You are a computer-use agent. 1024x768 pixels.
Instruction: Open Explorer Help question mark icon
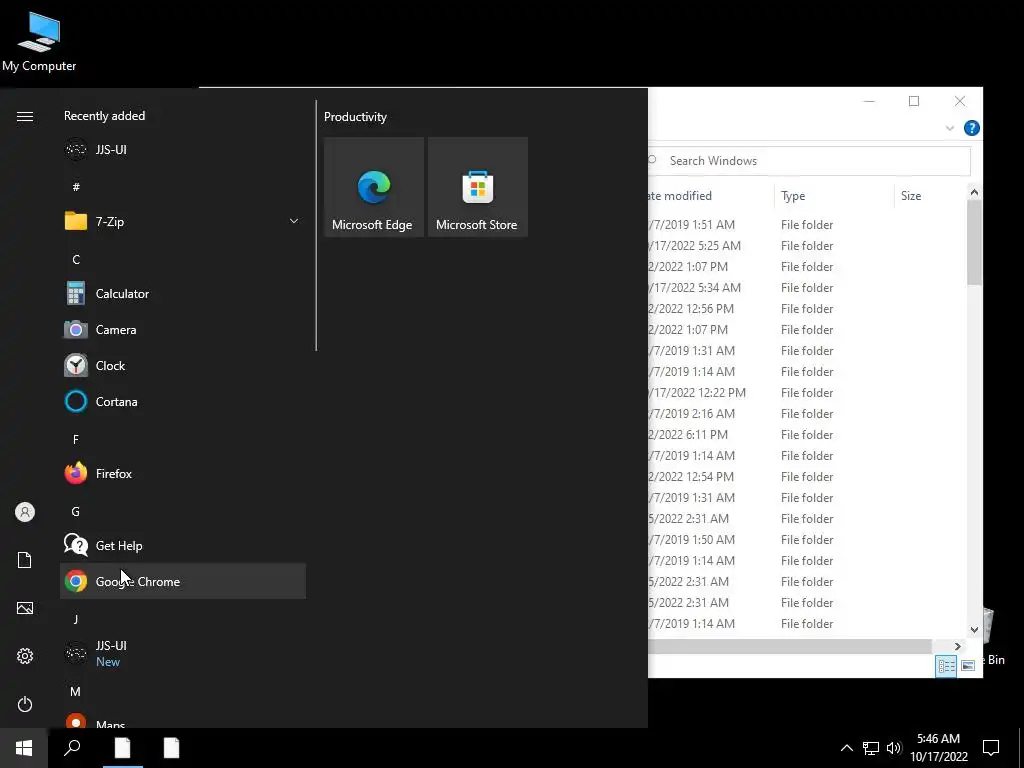971,128
